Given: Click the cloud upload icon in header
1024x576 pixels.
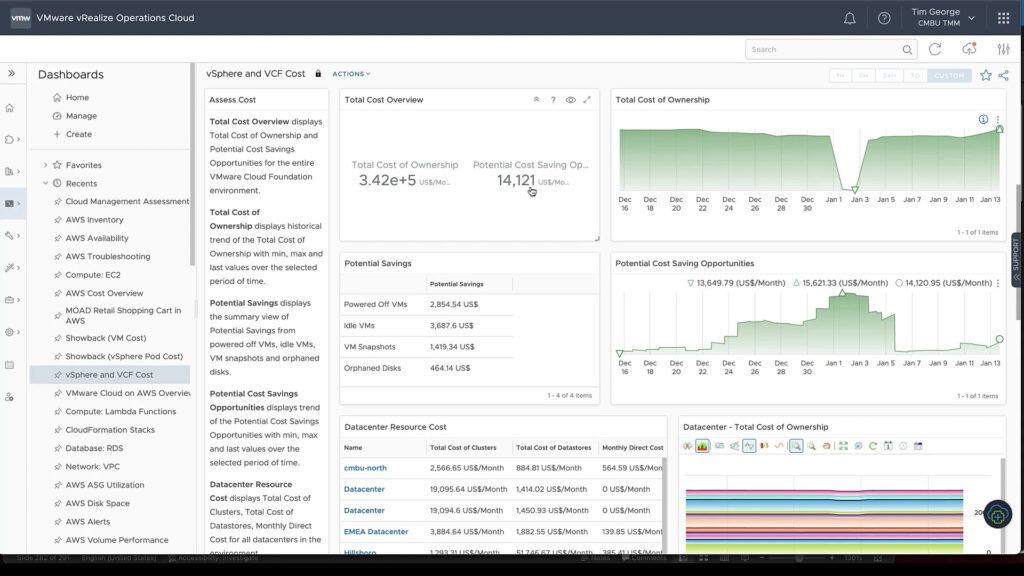Looking at the screenshot, I should coord(969,49).
